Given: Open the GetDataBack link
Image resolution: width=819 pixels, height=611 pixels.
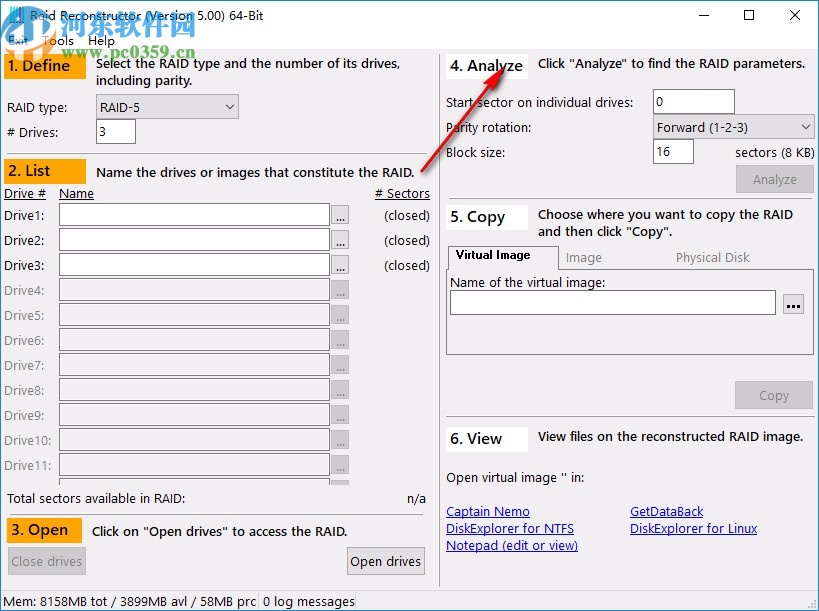Looking at the screenshot, I should 666,512.
